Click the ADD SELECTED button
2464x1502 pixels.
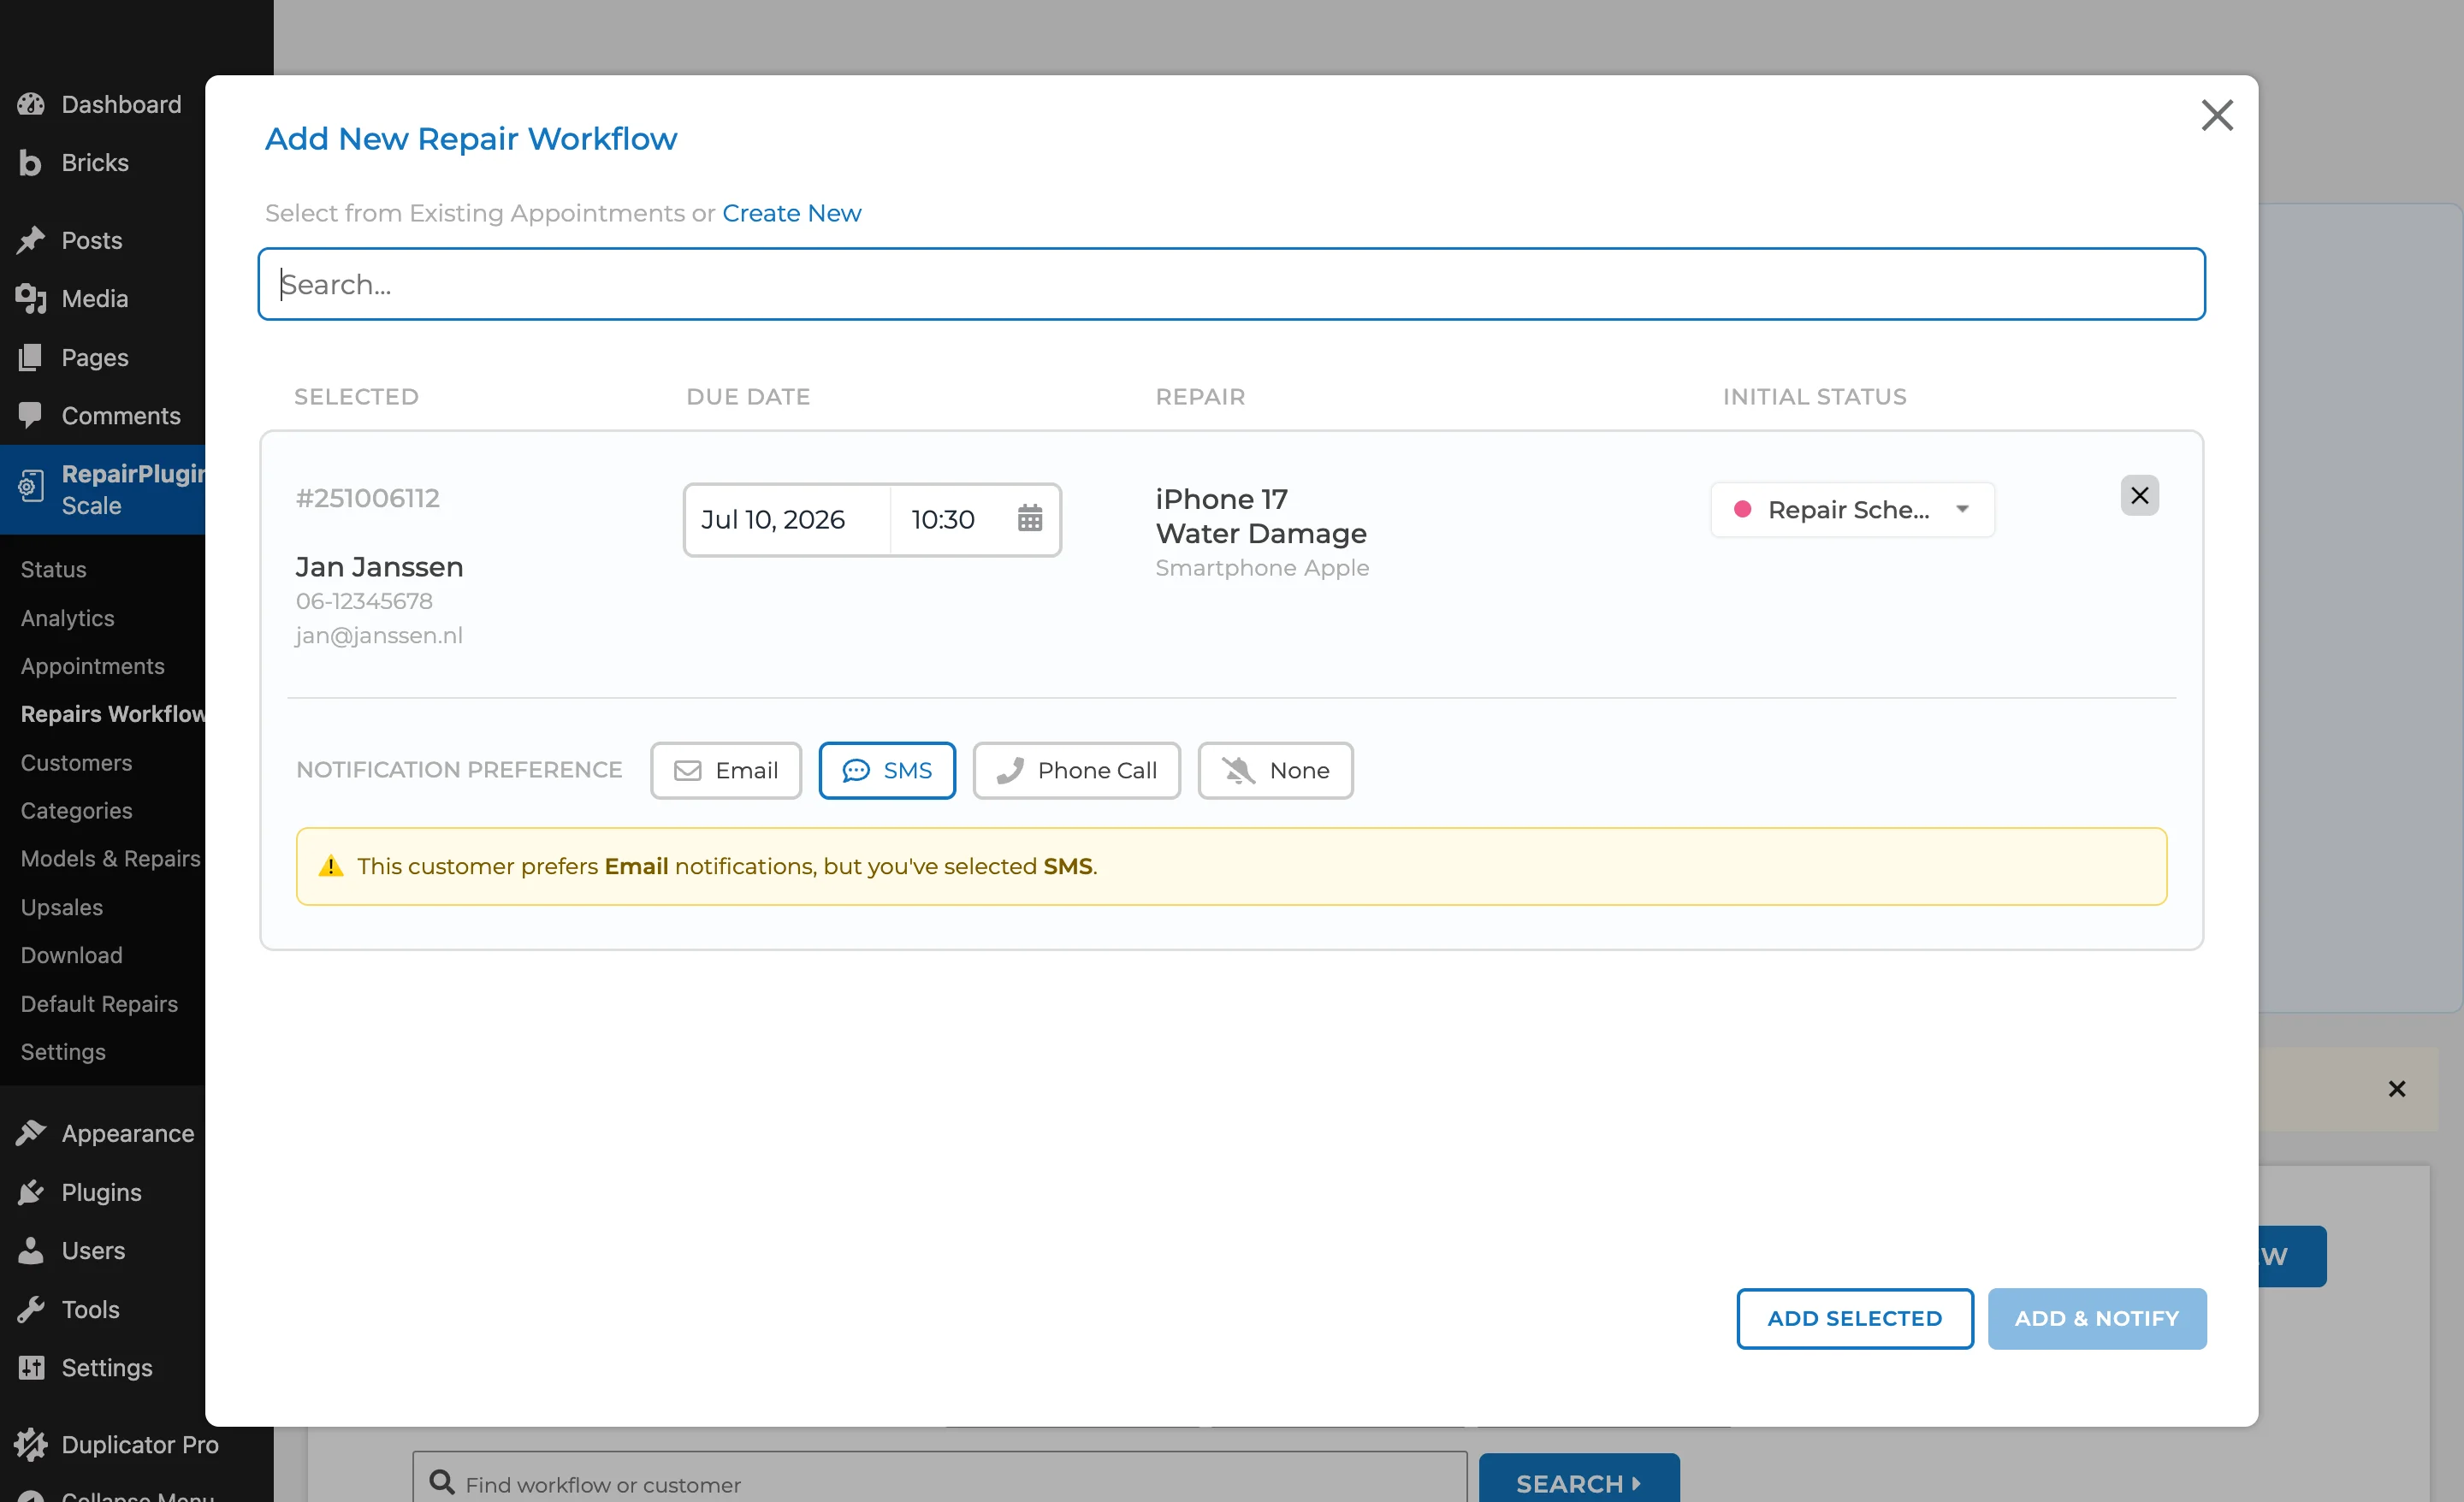(1854, 1318)
